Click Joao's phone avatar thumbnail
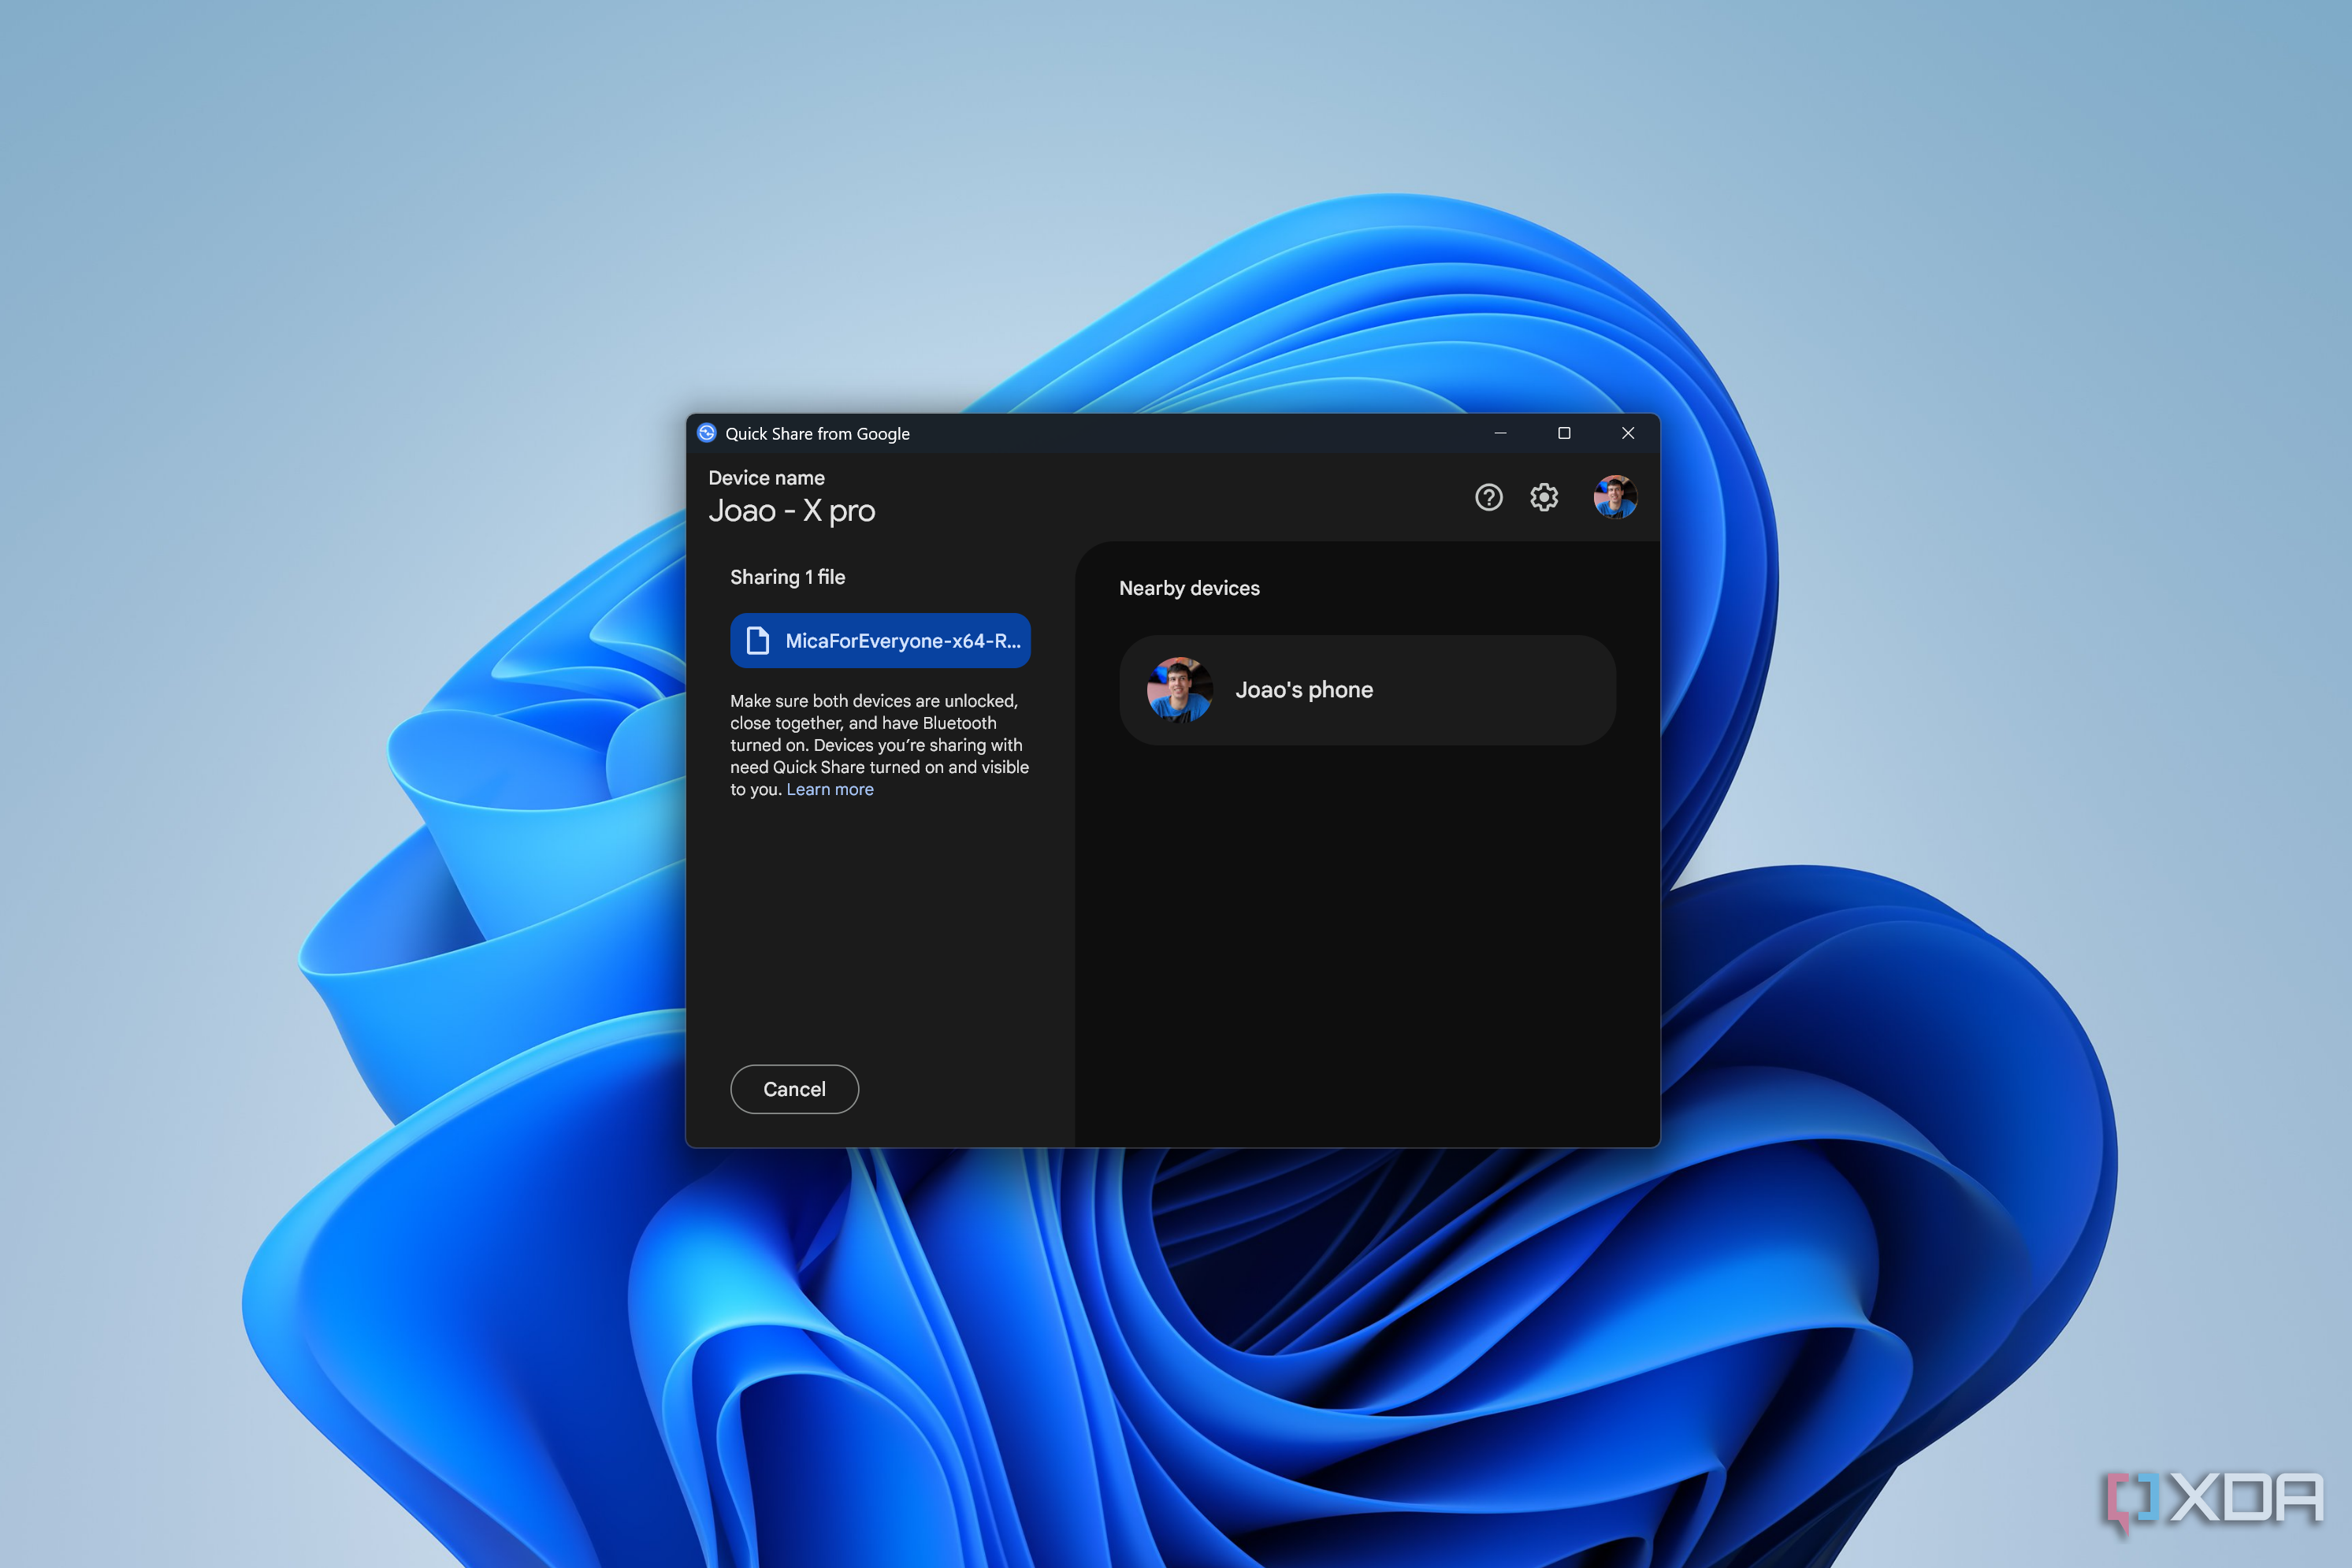 point(1180,690)
